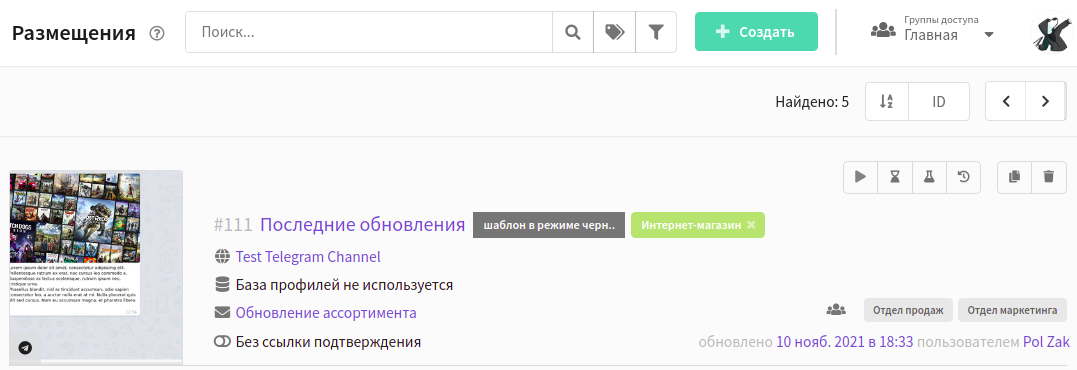Viewport: 1077px width, 370px height.
Task: Go to next page arrow
Action: point(1045,102)
